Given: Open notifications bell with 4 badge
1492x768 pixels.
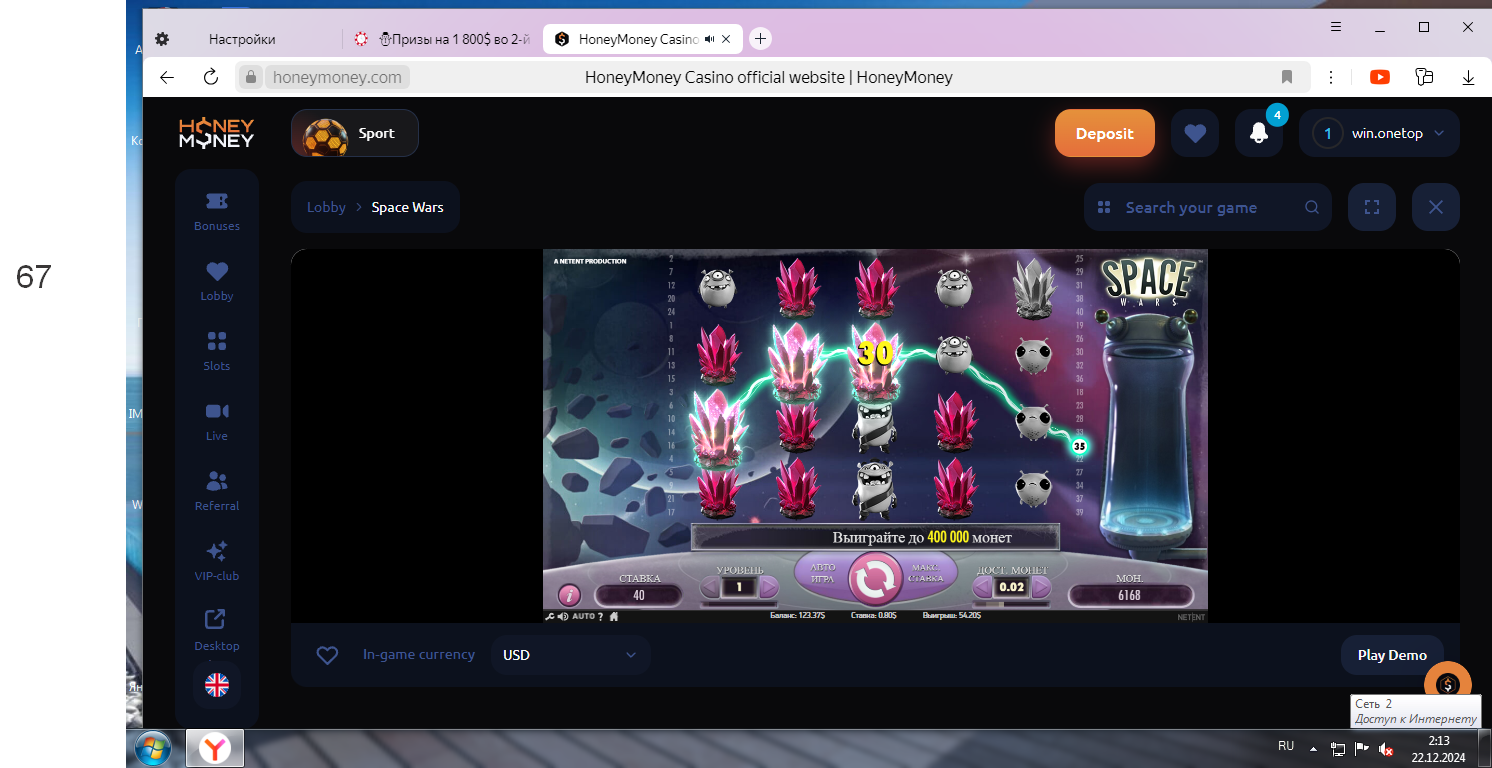Looking at the screenshot, I should point(1258,133).
